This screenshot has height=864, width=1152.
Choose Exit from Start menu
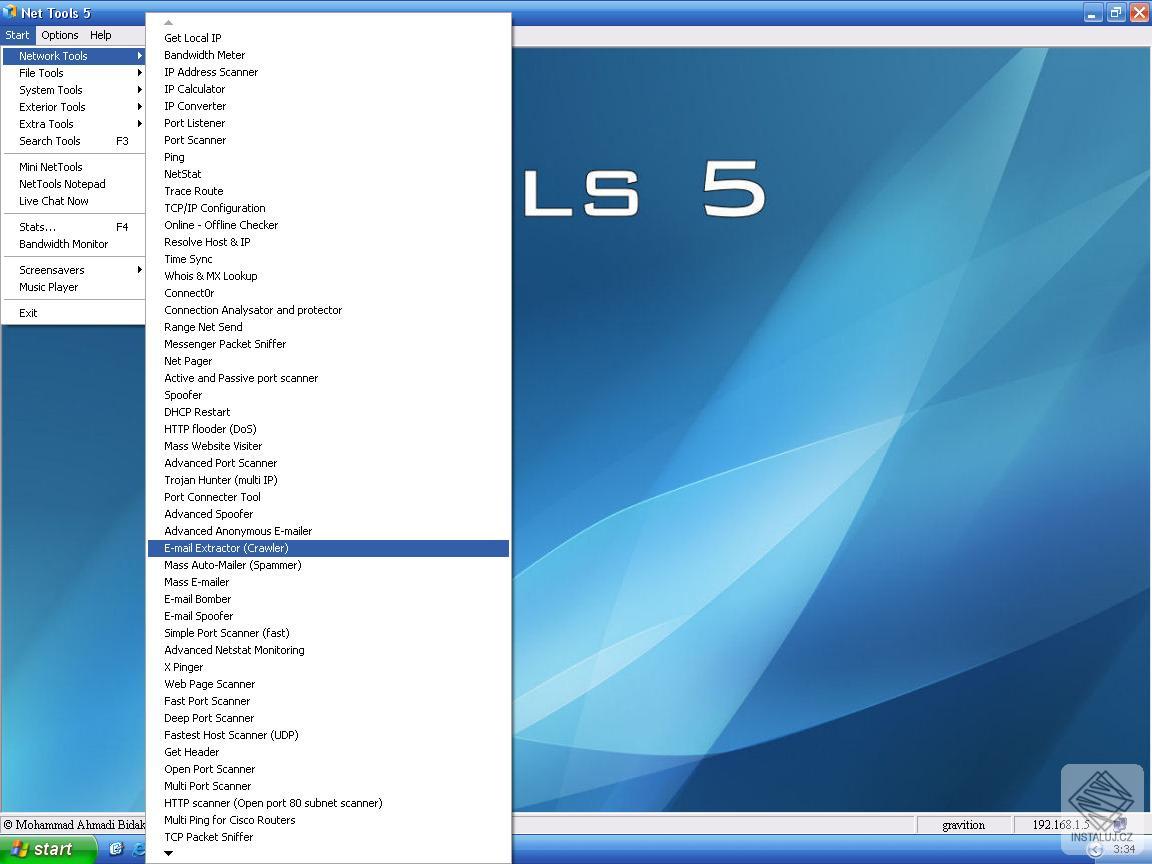click(73, 312)
